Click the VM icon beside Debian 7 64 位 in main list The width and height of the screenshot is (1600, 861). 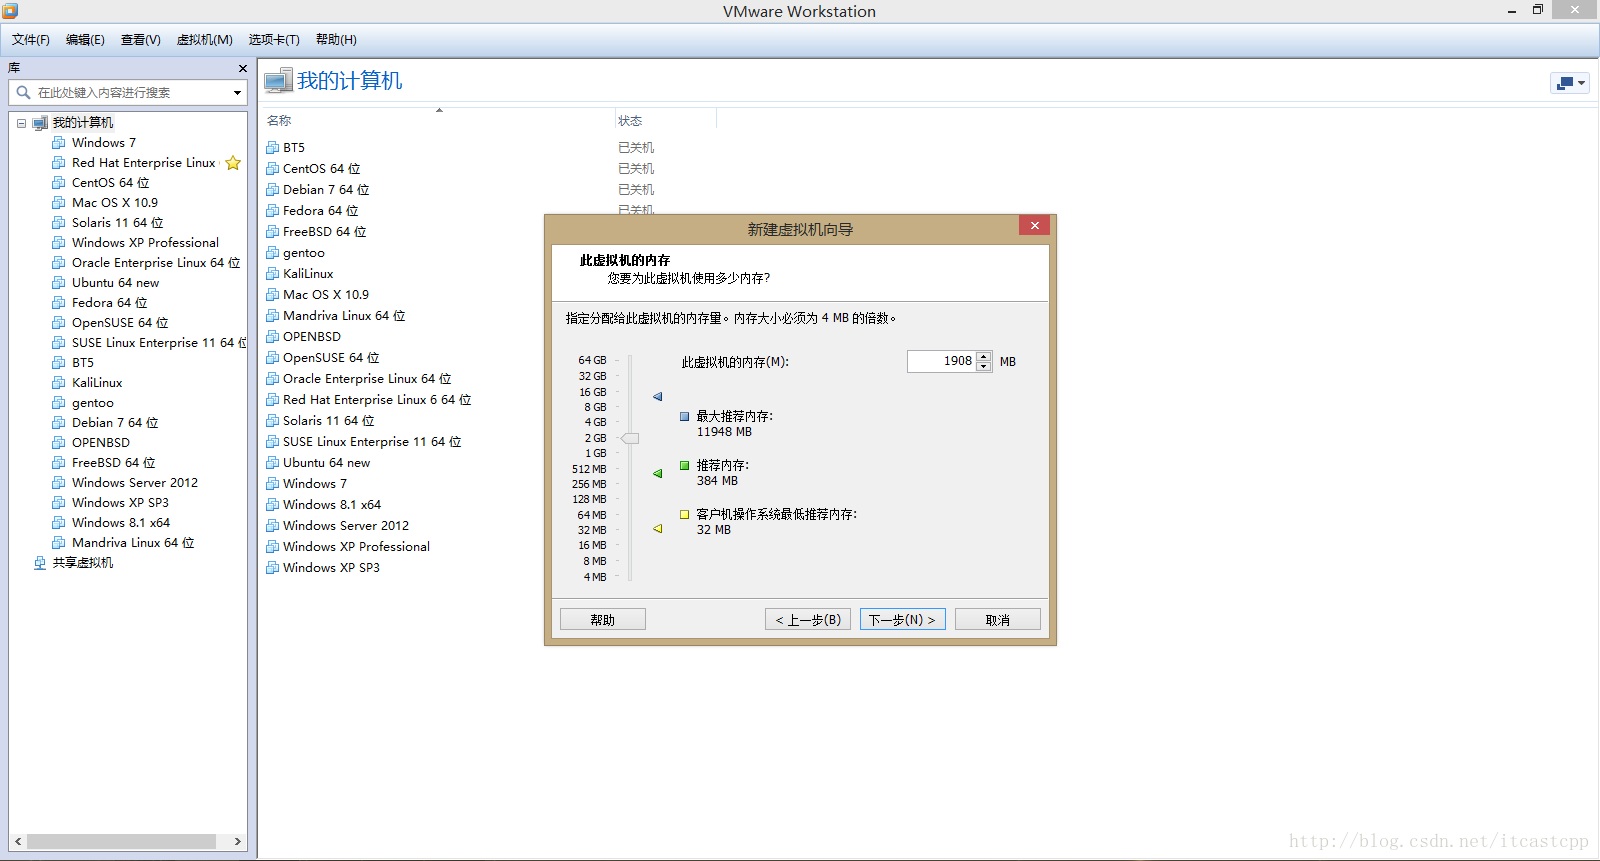tap(272, 190)
